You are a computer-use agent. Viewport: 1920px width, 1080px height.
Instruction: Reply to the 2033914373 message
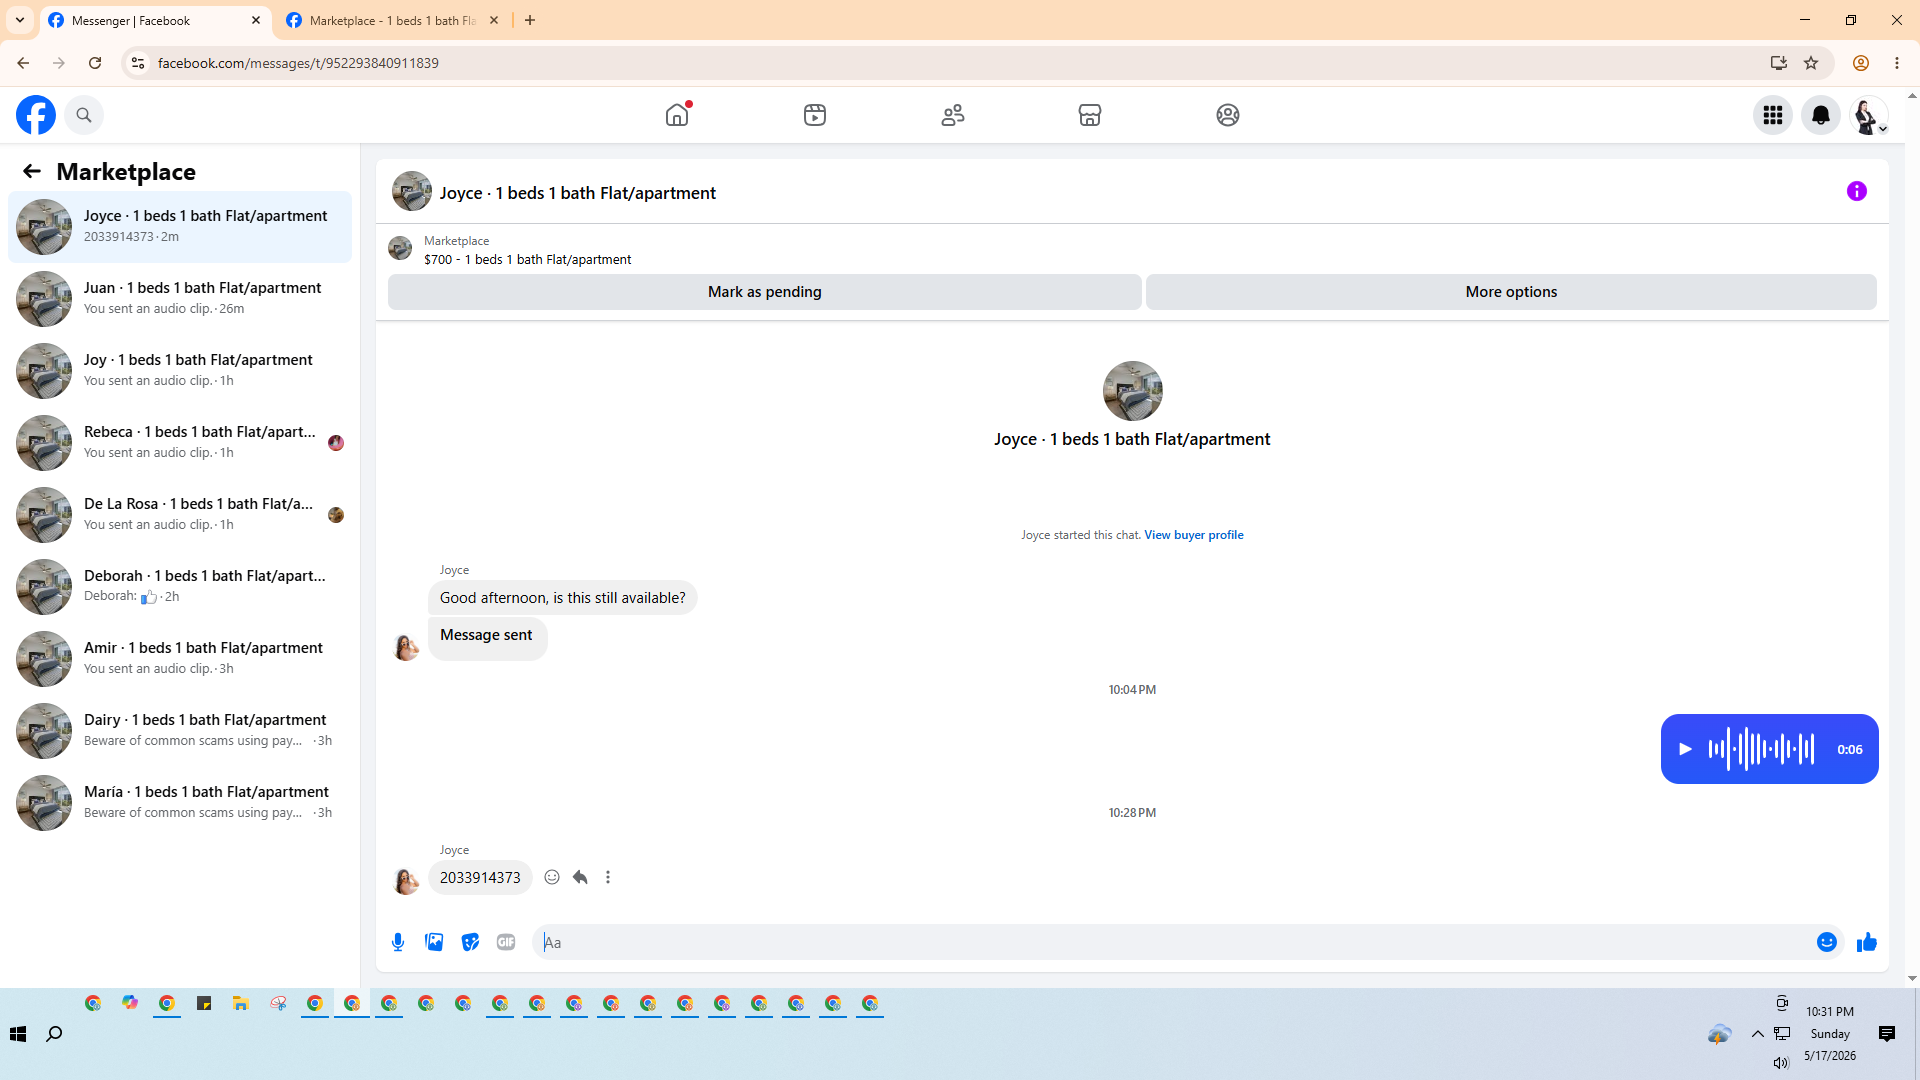[580, 877]
